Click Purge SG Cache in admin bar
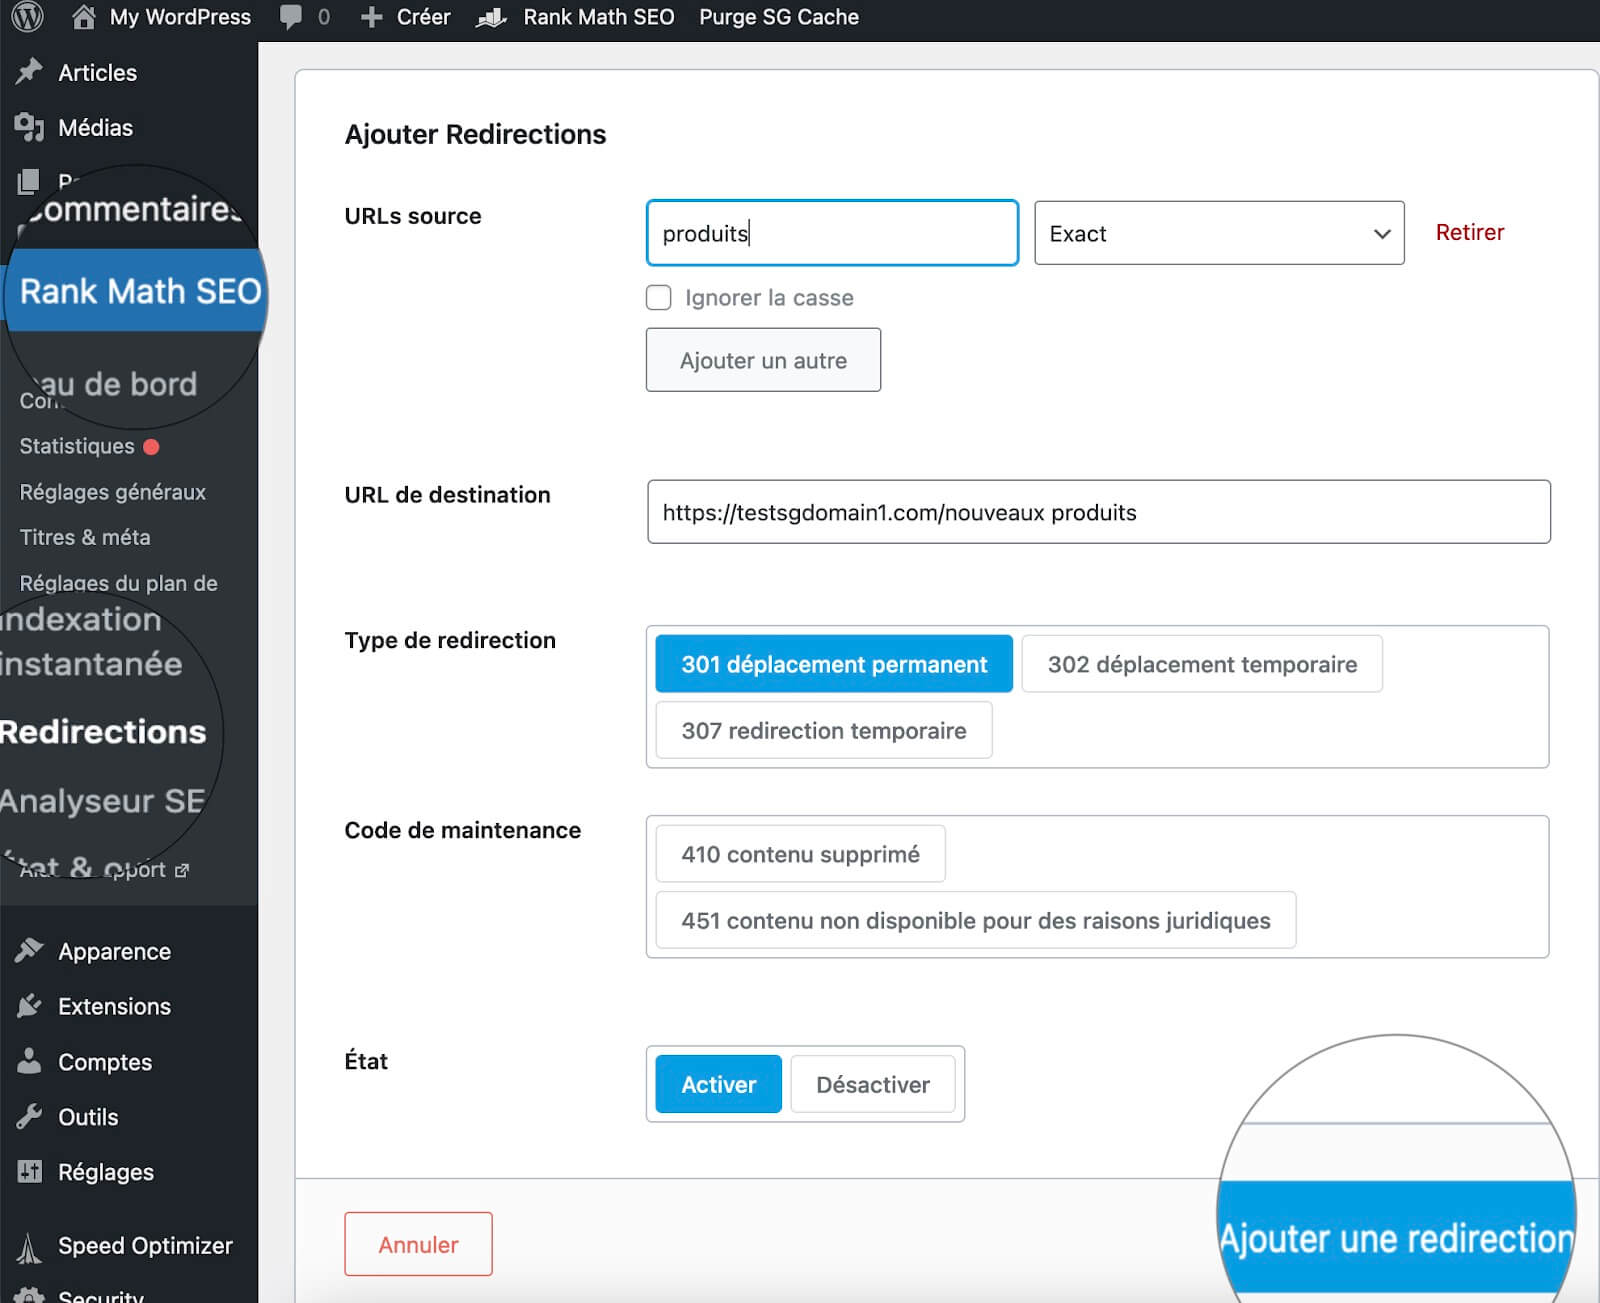The height and width of the screenshot is (1303, 1600). [779, 17]
